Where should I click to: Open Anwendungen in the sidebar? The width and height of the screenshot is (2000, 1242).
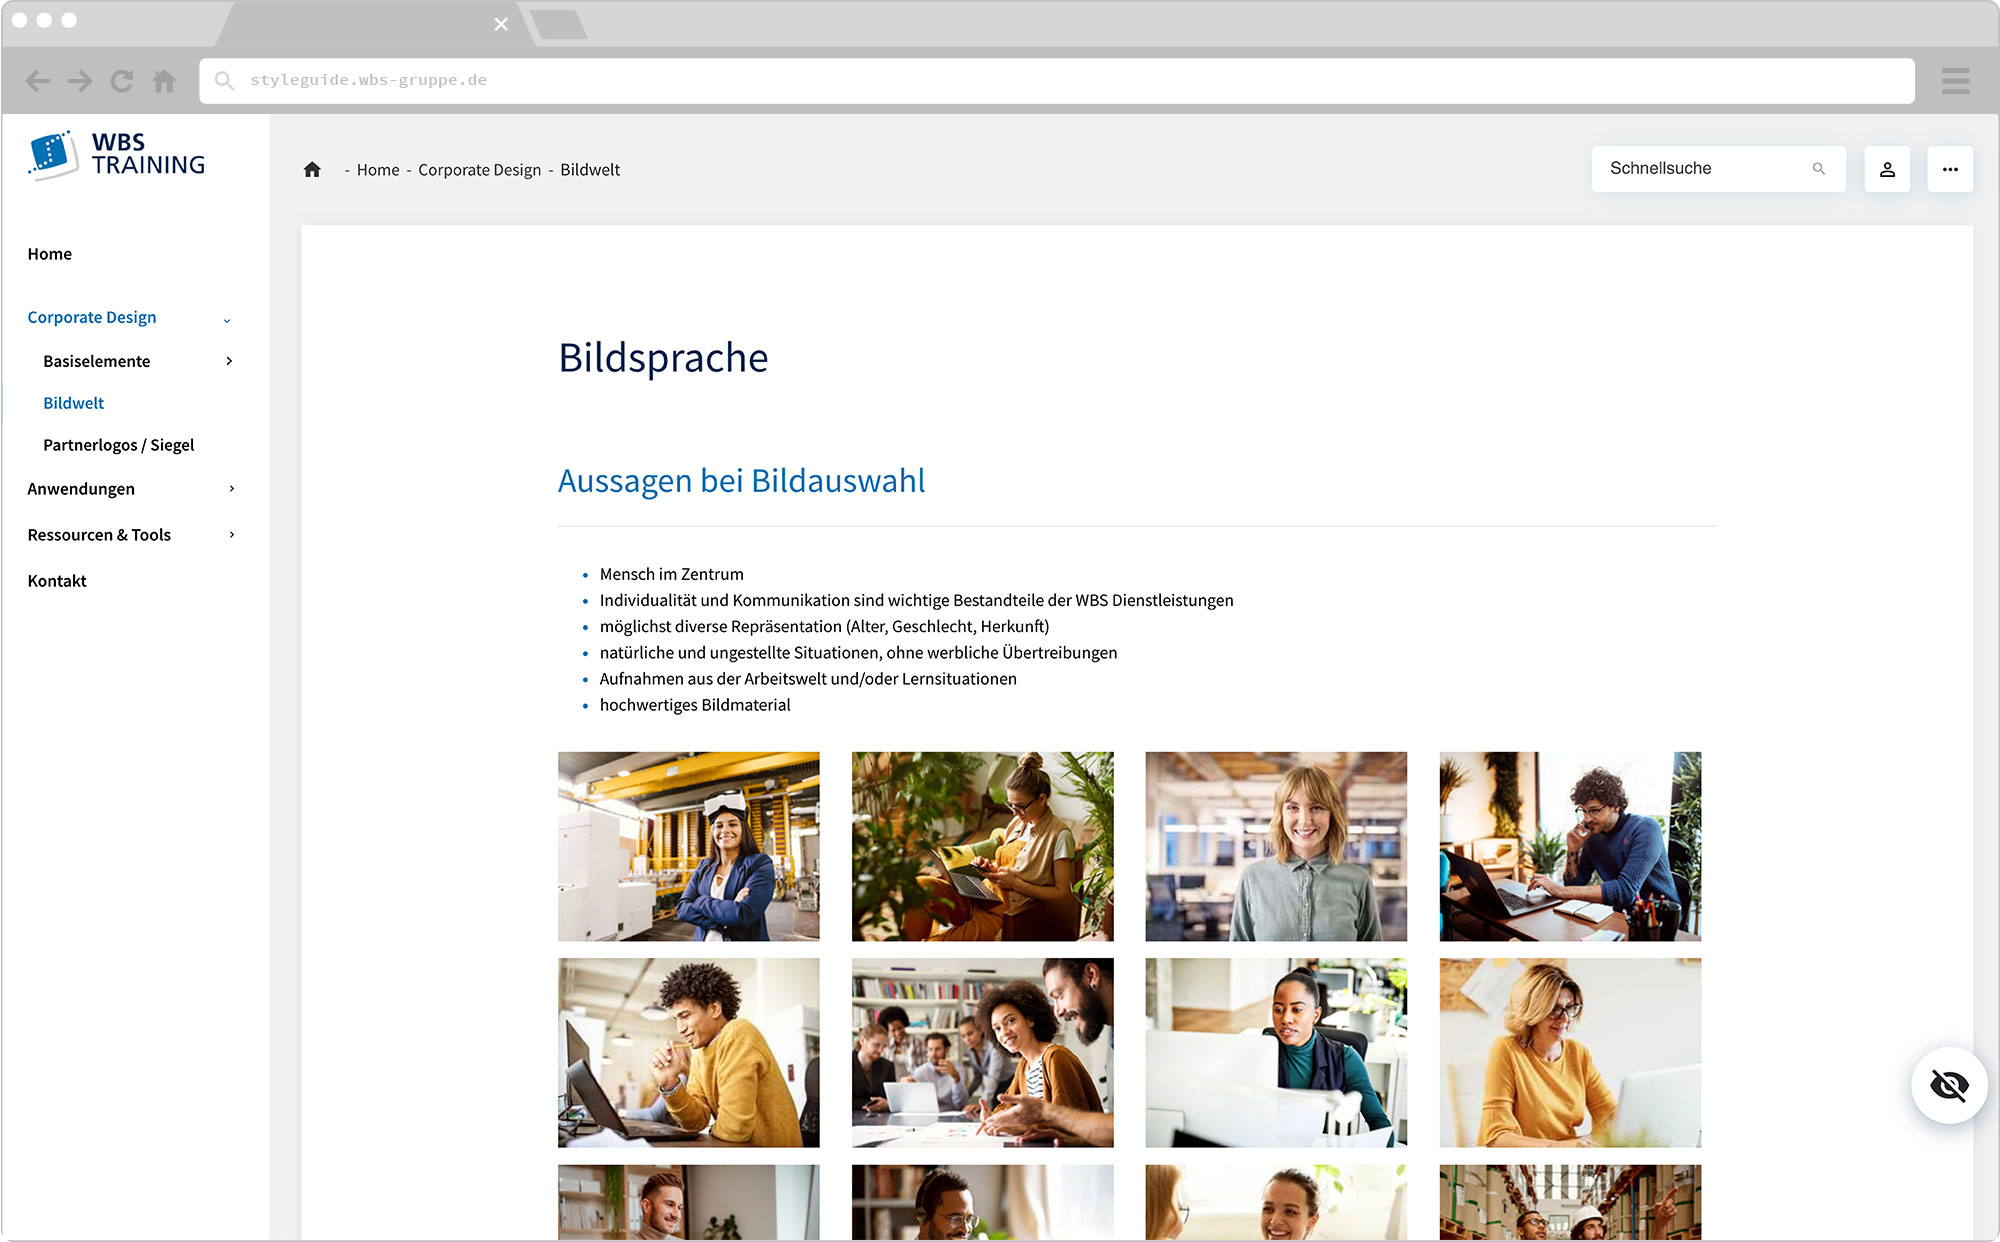coord(81,489)
